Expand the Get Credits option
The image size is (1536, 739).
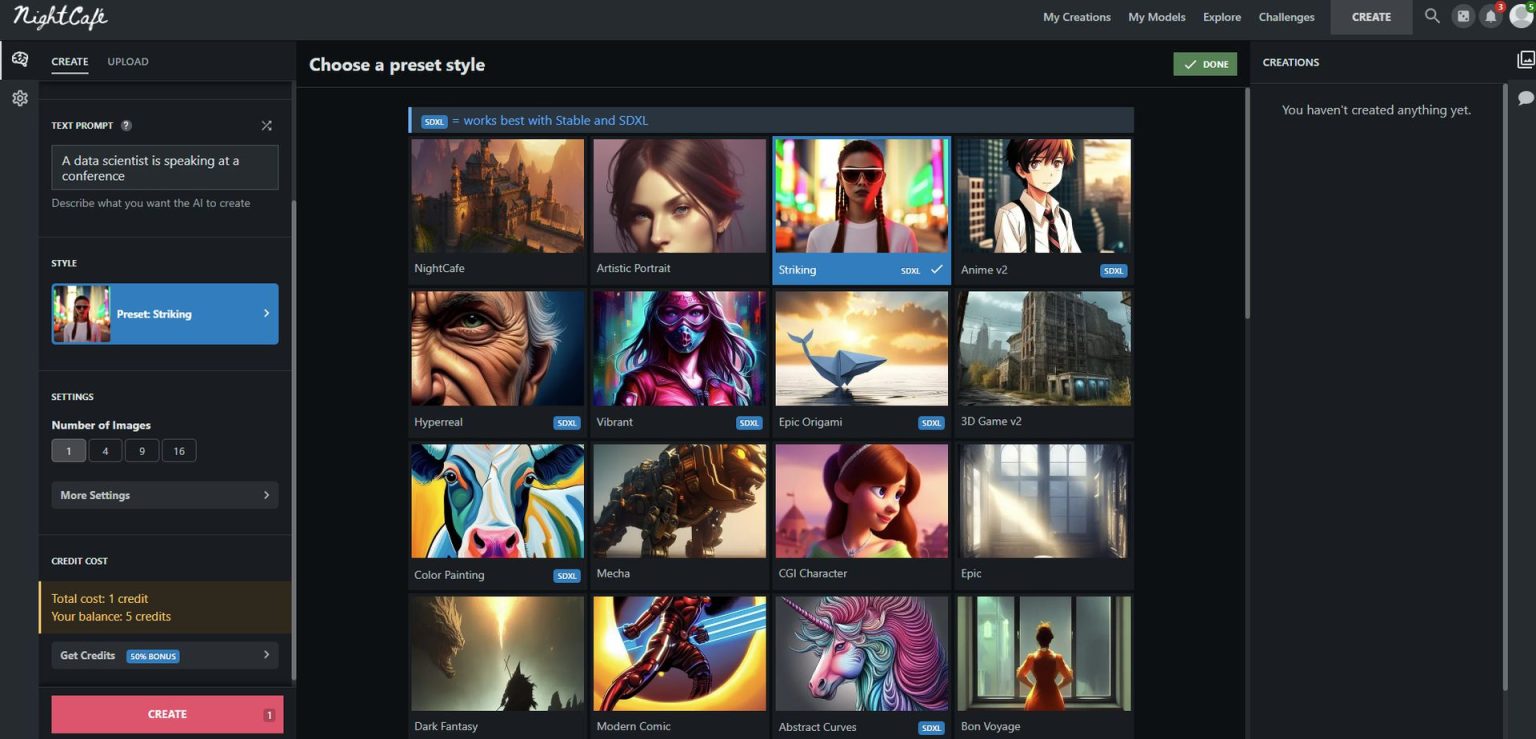(x=165, y=655)
